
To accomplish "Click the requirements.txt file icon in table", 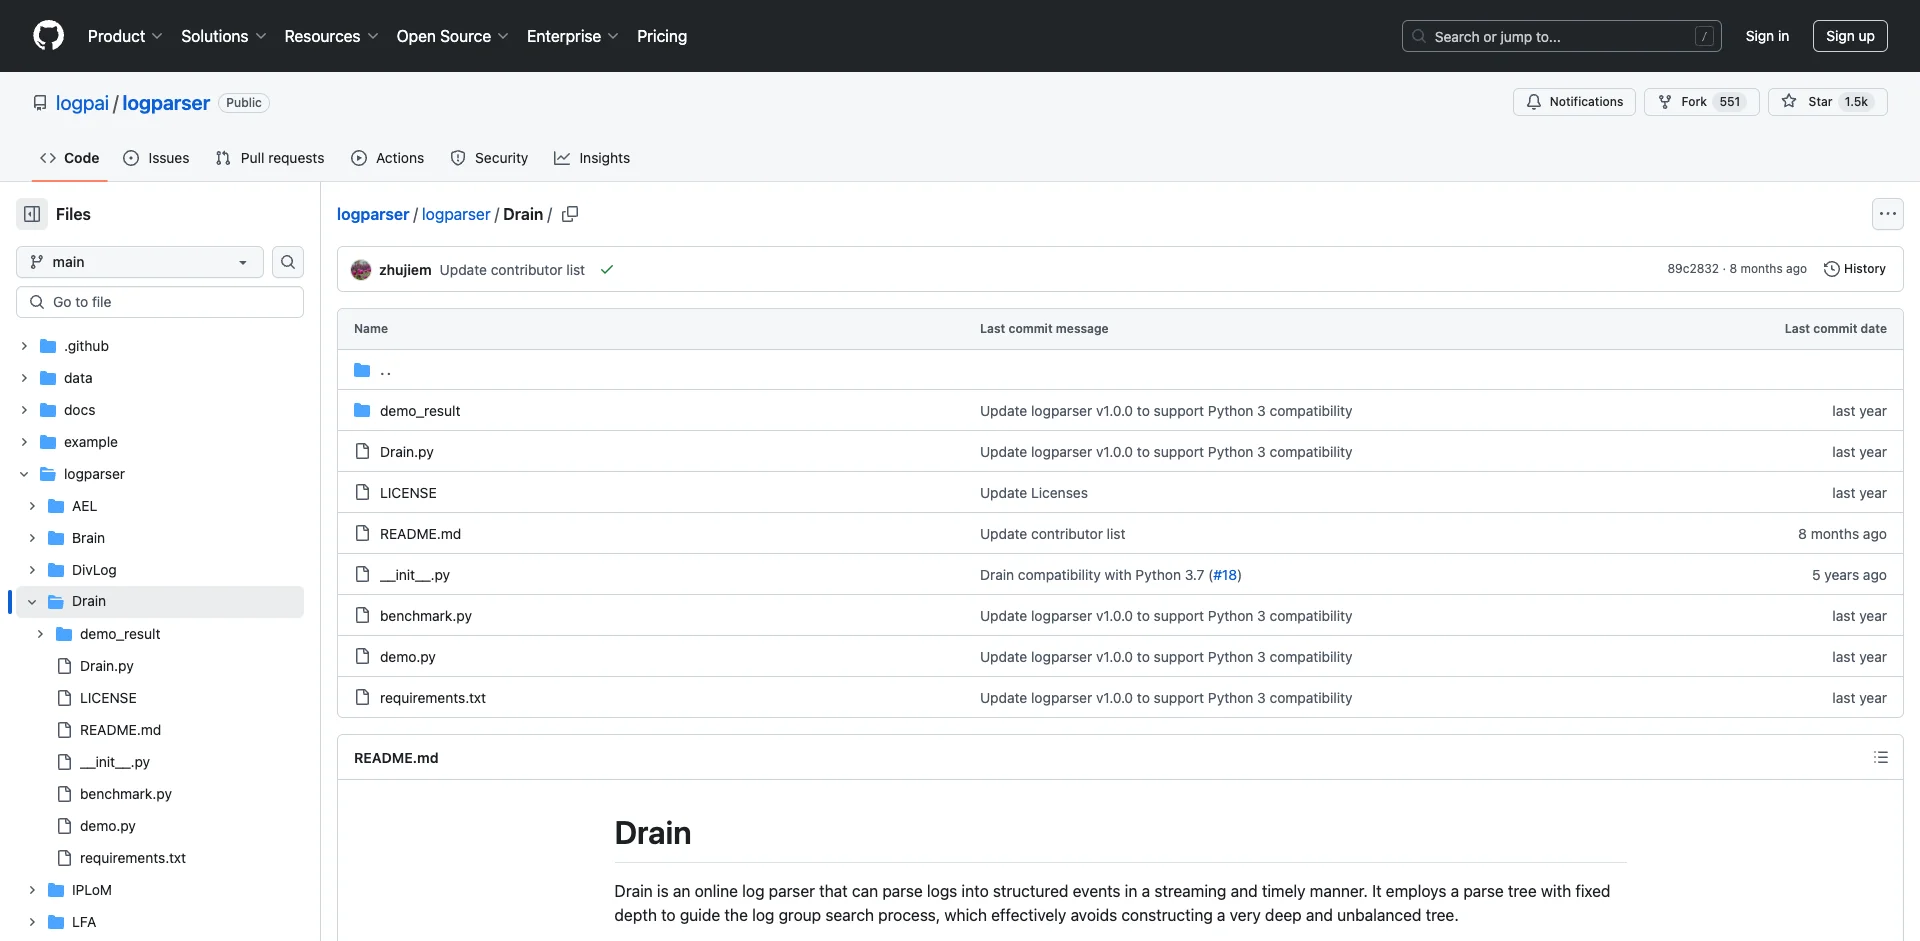I will (x=362, y=698).
